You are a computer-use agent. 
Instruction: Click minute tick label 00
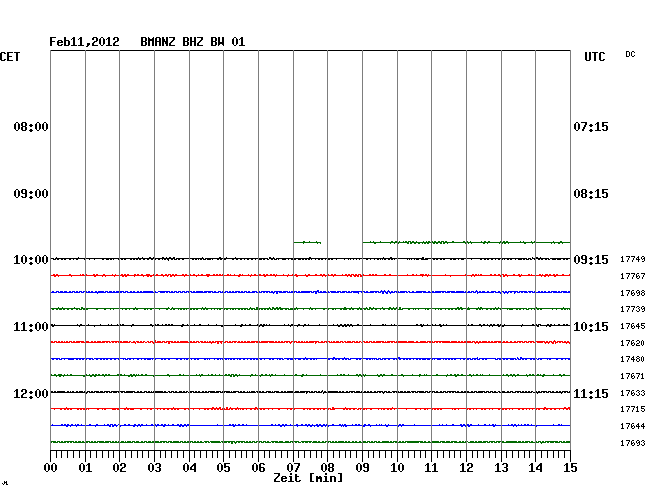51,468
